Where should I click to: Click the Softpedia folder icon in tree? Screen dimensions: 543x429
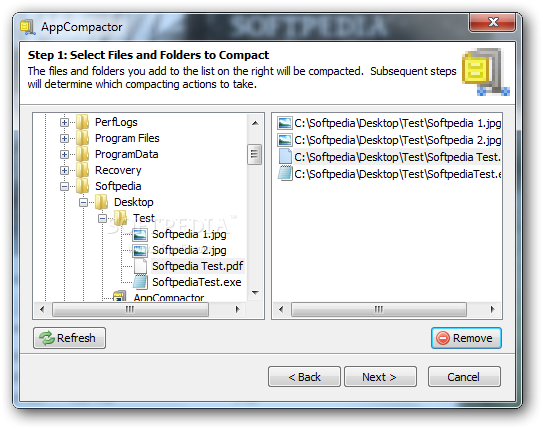pos(82,186)
